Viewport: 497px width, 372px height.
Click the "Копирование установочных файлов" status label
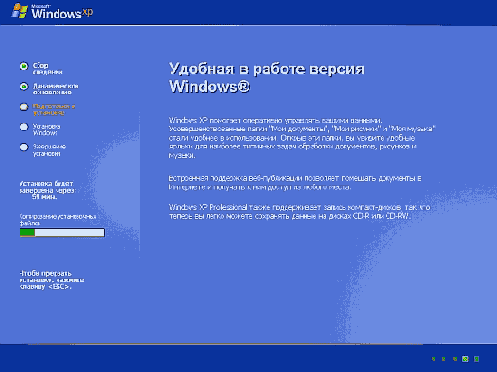(x=58, y=220)
